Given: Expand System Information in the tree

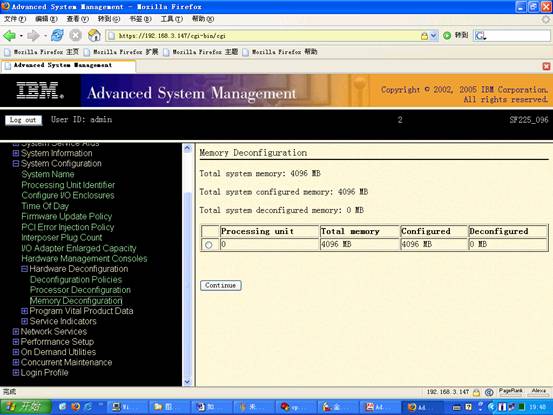Looking at the screenshot, I should point(16,153).
